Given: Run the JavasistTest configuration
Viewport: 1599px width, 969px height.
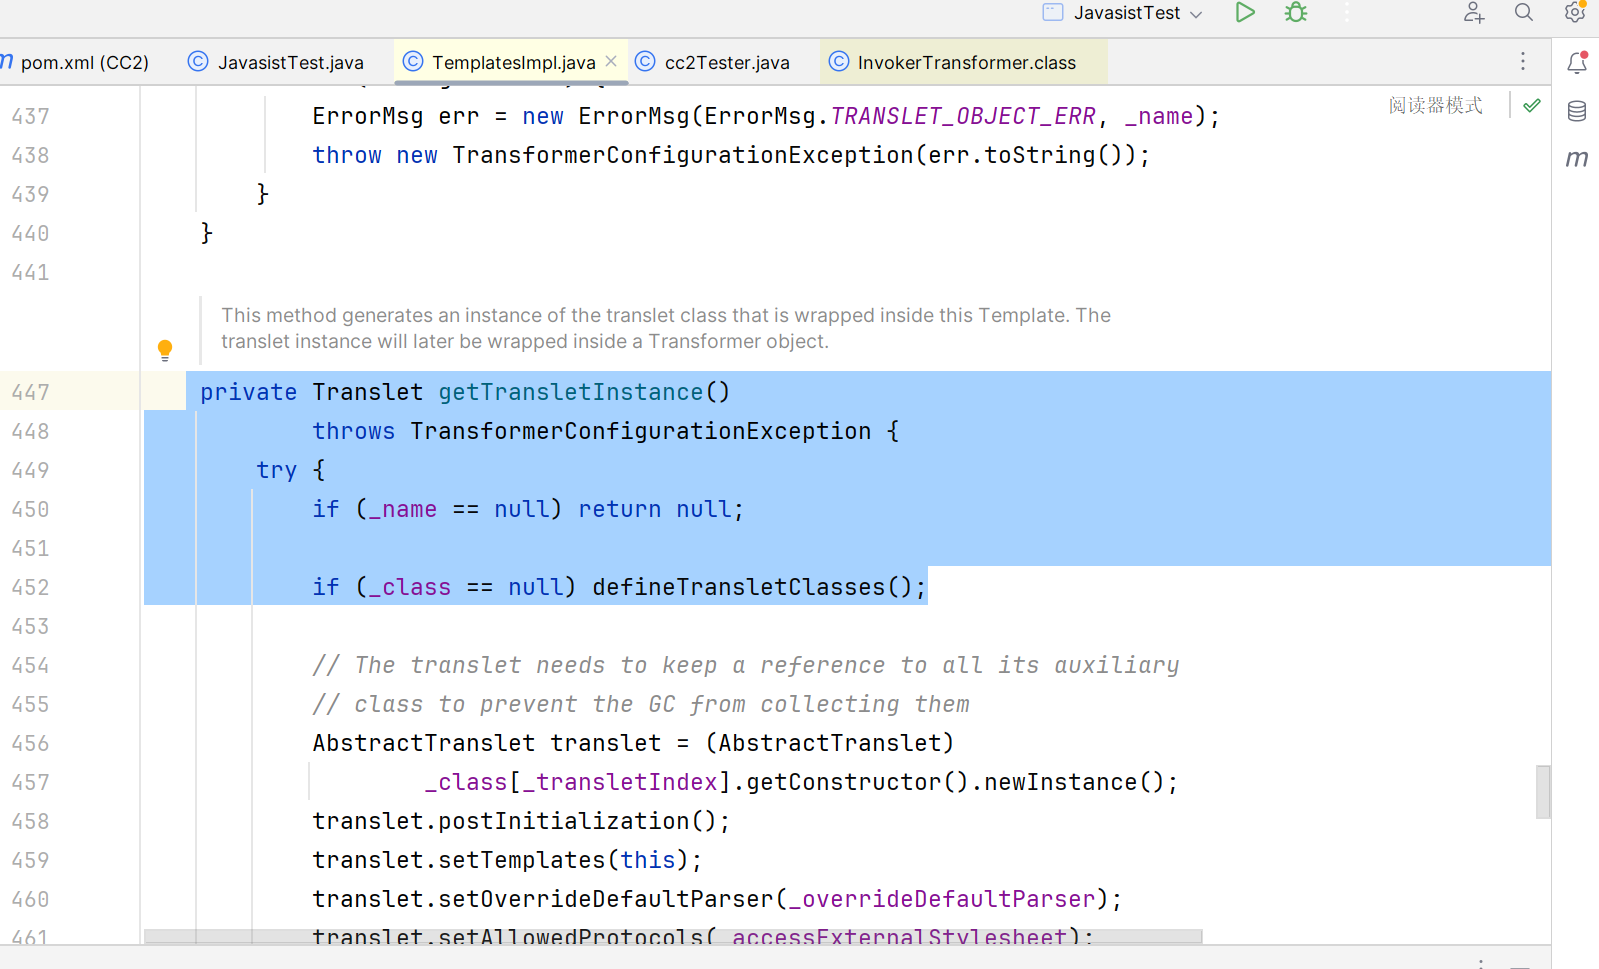Looking at the screenshot, I should tap(1244, 13).
